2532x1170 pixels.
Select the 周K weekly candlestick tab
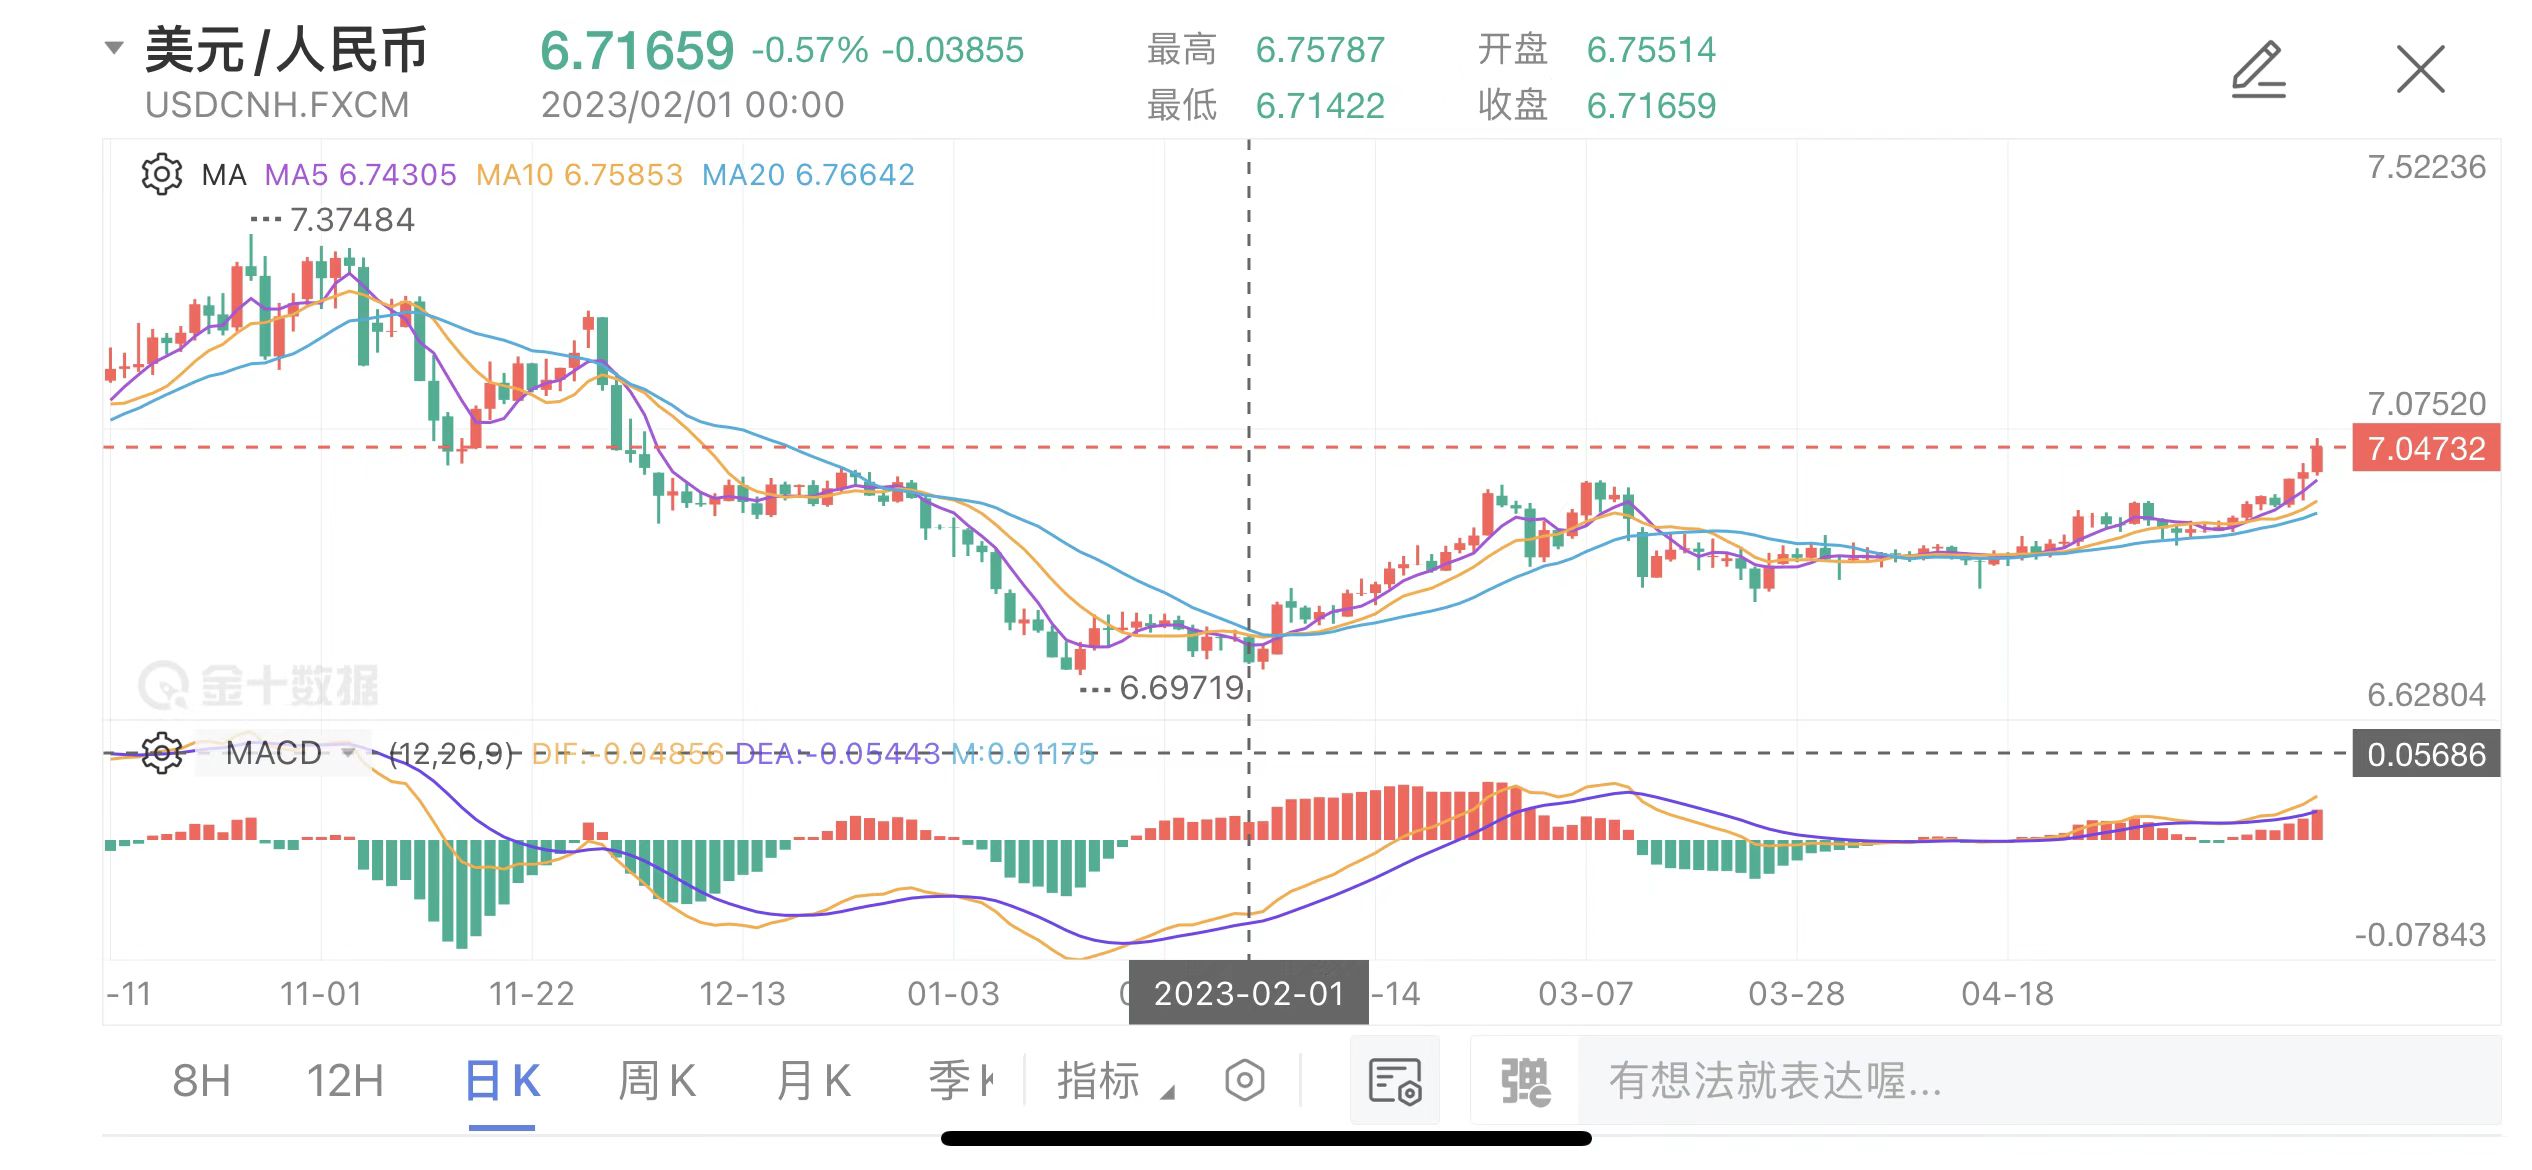point(656,1081)
